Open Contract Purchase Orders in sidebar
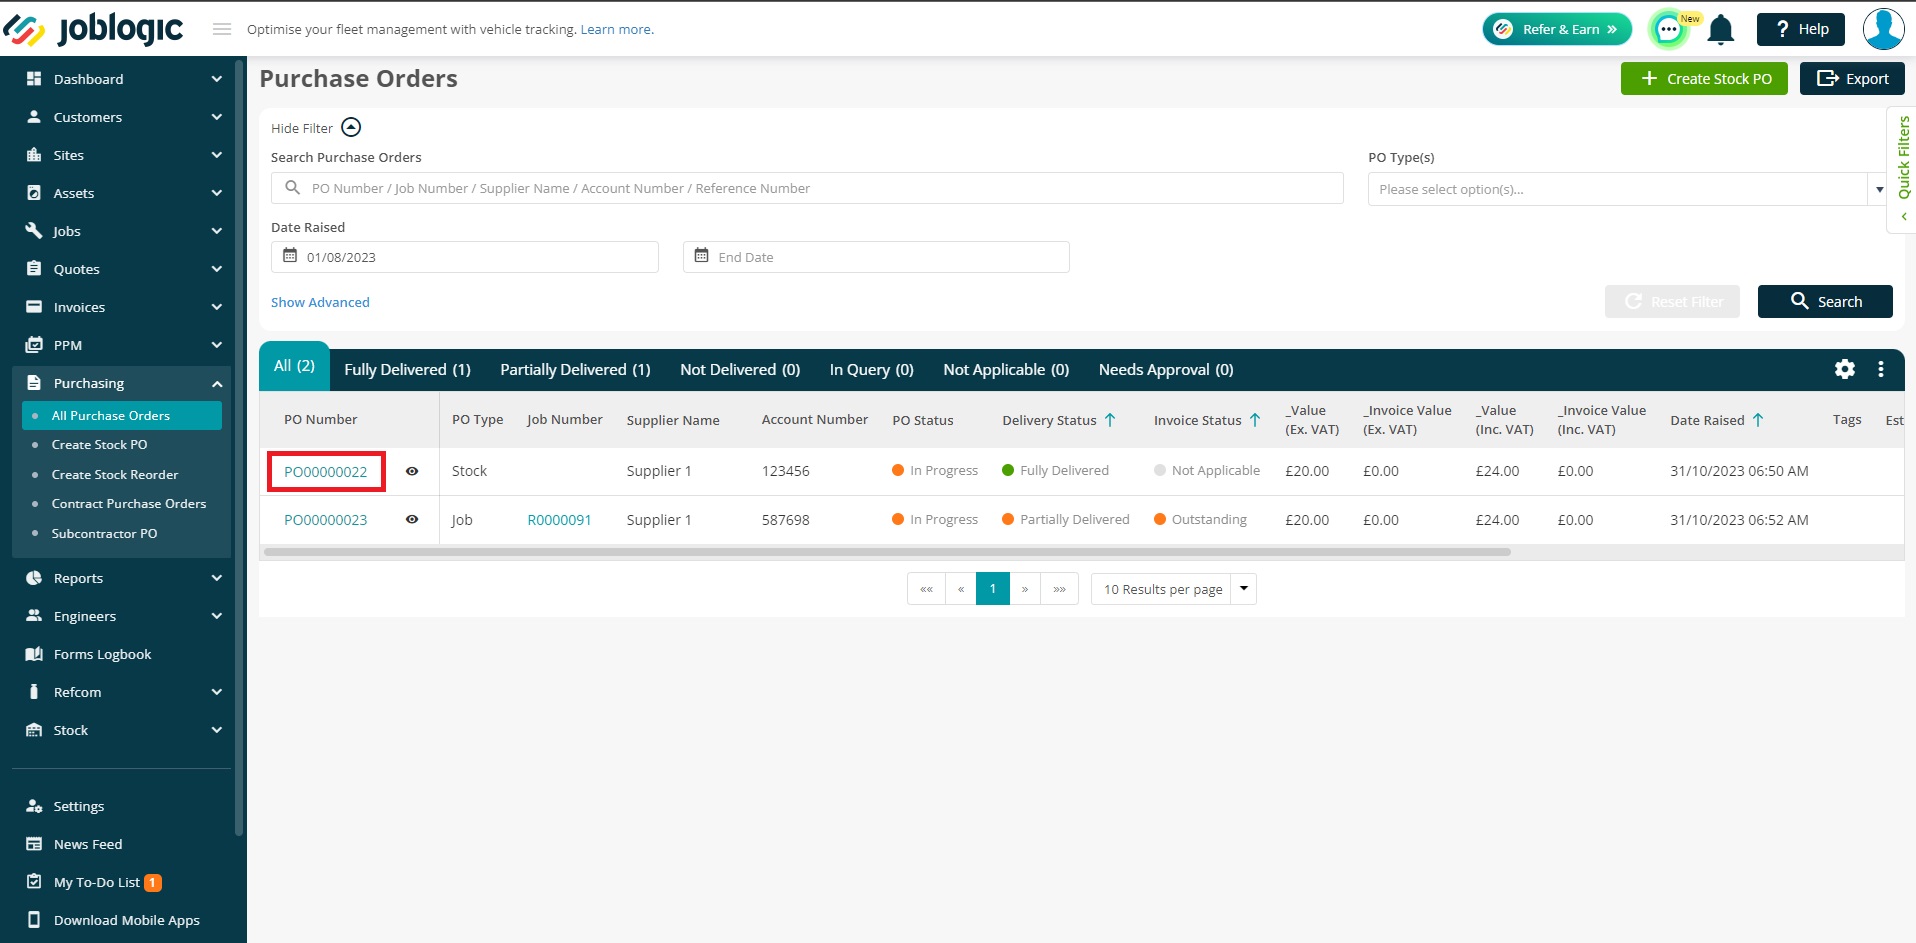The image size is (1916, 943). tap(129, 504)
